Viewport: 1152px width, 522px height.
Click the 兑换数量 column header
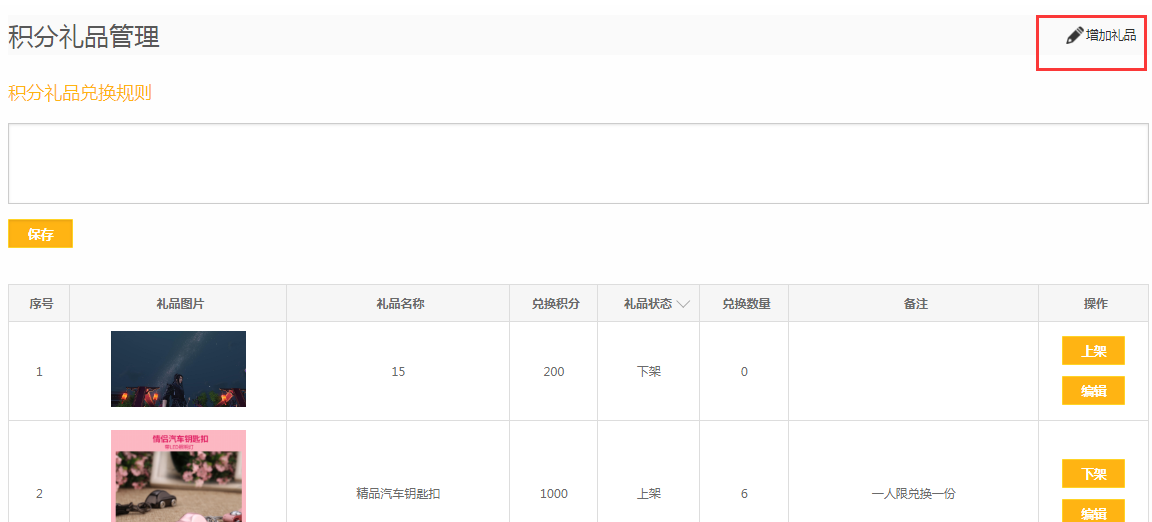pyautogui.click(x=746, y=304)
